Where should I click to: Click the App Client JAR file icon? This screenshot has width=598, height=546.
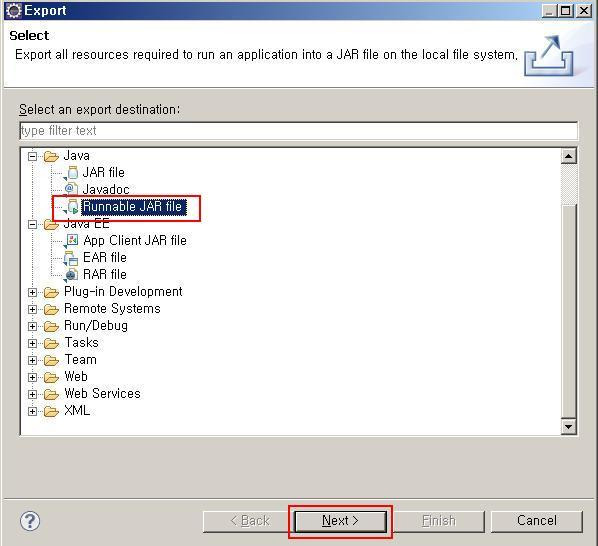pos(72,241)
